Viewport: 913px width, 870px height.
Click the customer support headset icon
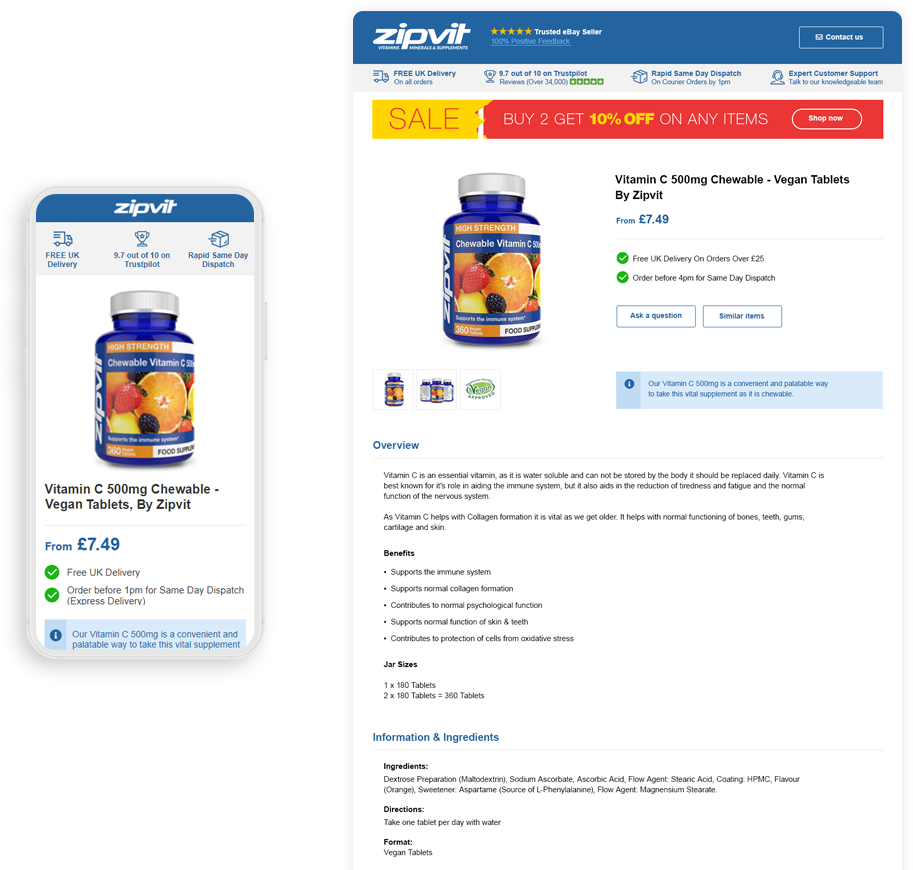pyautogui.click(x=777, y=77)
